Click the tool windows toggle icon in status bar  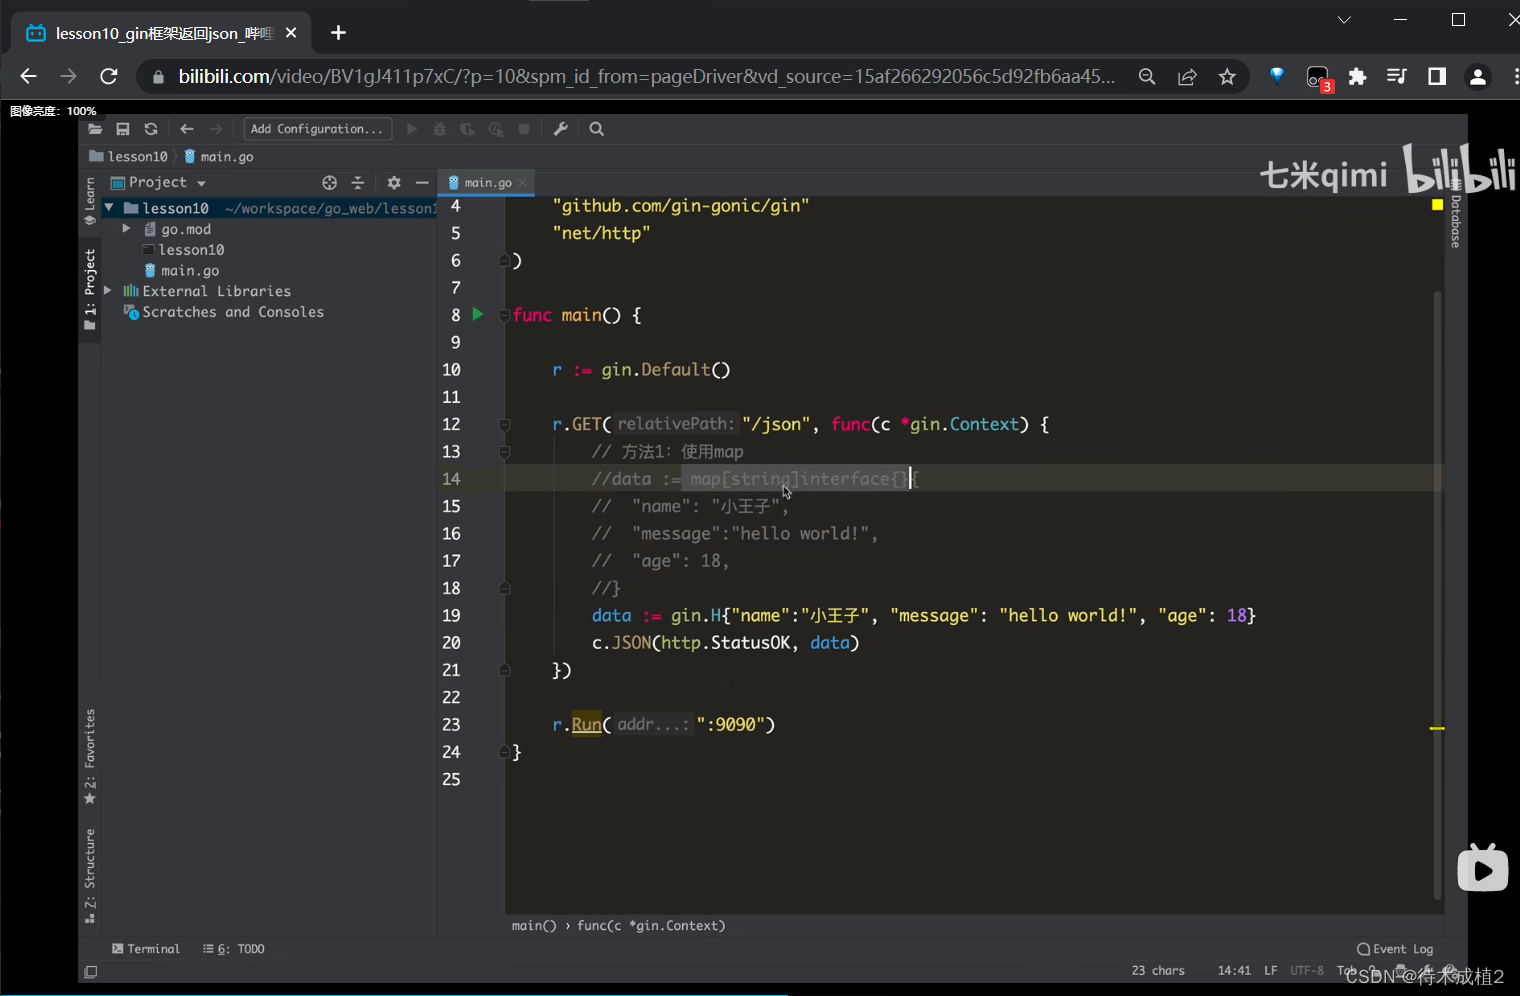[x=91, y=972]
